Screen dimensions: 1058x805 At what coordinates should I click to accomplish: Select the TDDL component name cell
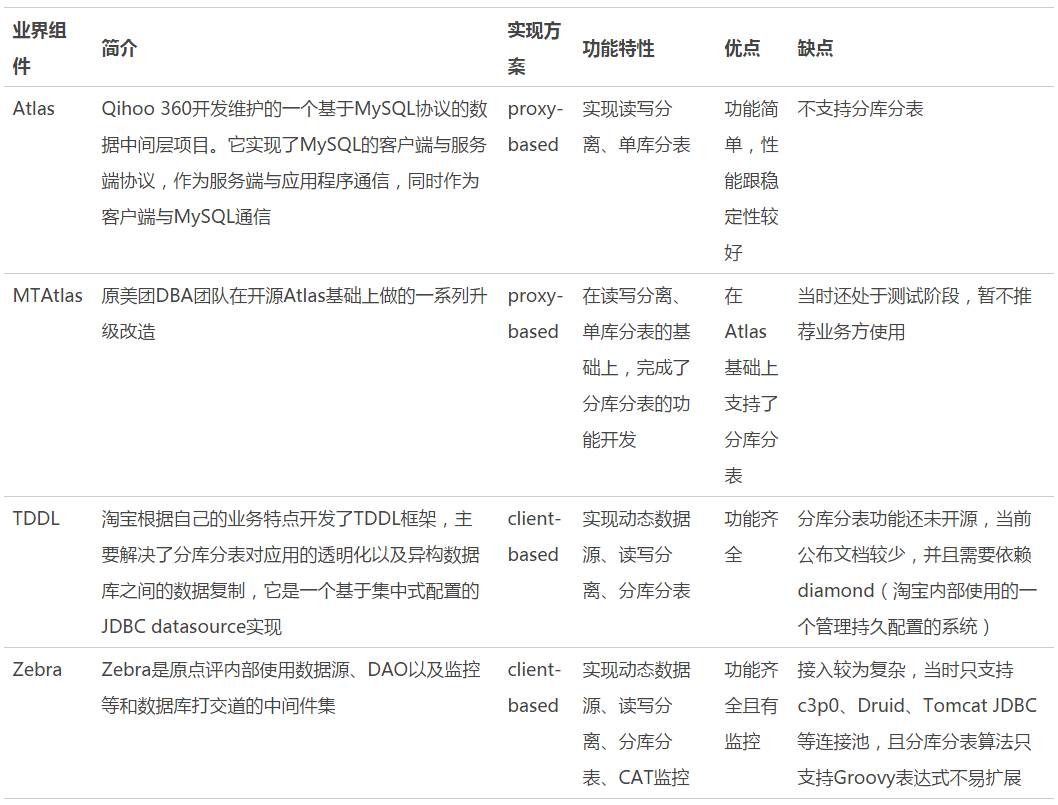tap(36, 518)
